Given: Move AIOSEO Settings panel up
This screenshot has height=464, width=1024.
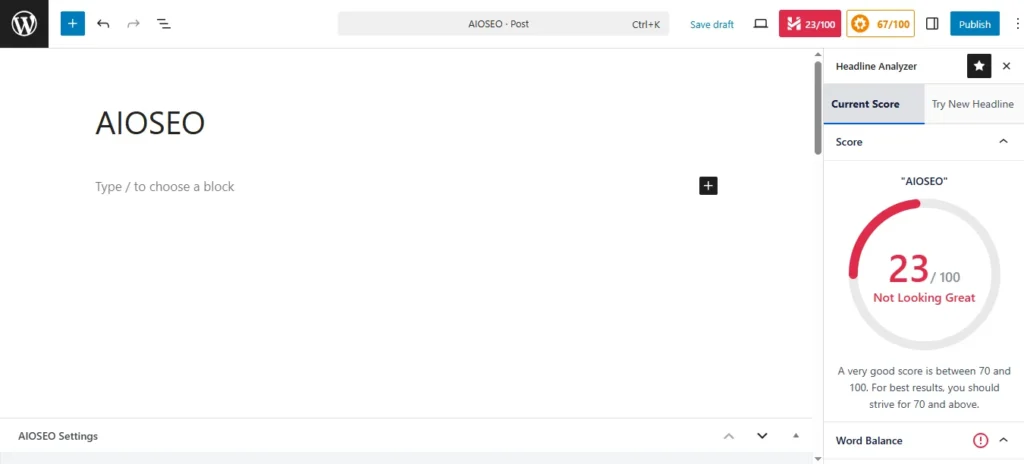Looking at the screenshot, I should click(729, 436).
